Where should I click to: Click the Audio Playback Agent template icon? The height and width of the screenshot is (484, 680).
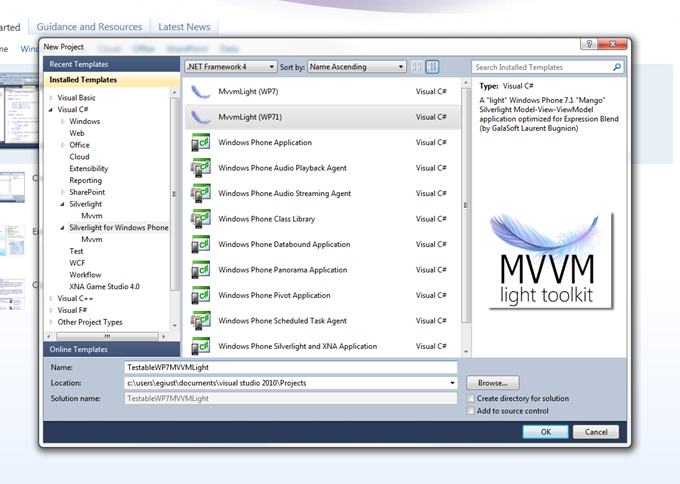200,168
